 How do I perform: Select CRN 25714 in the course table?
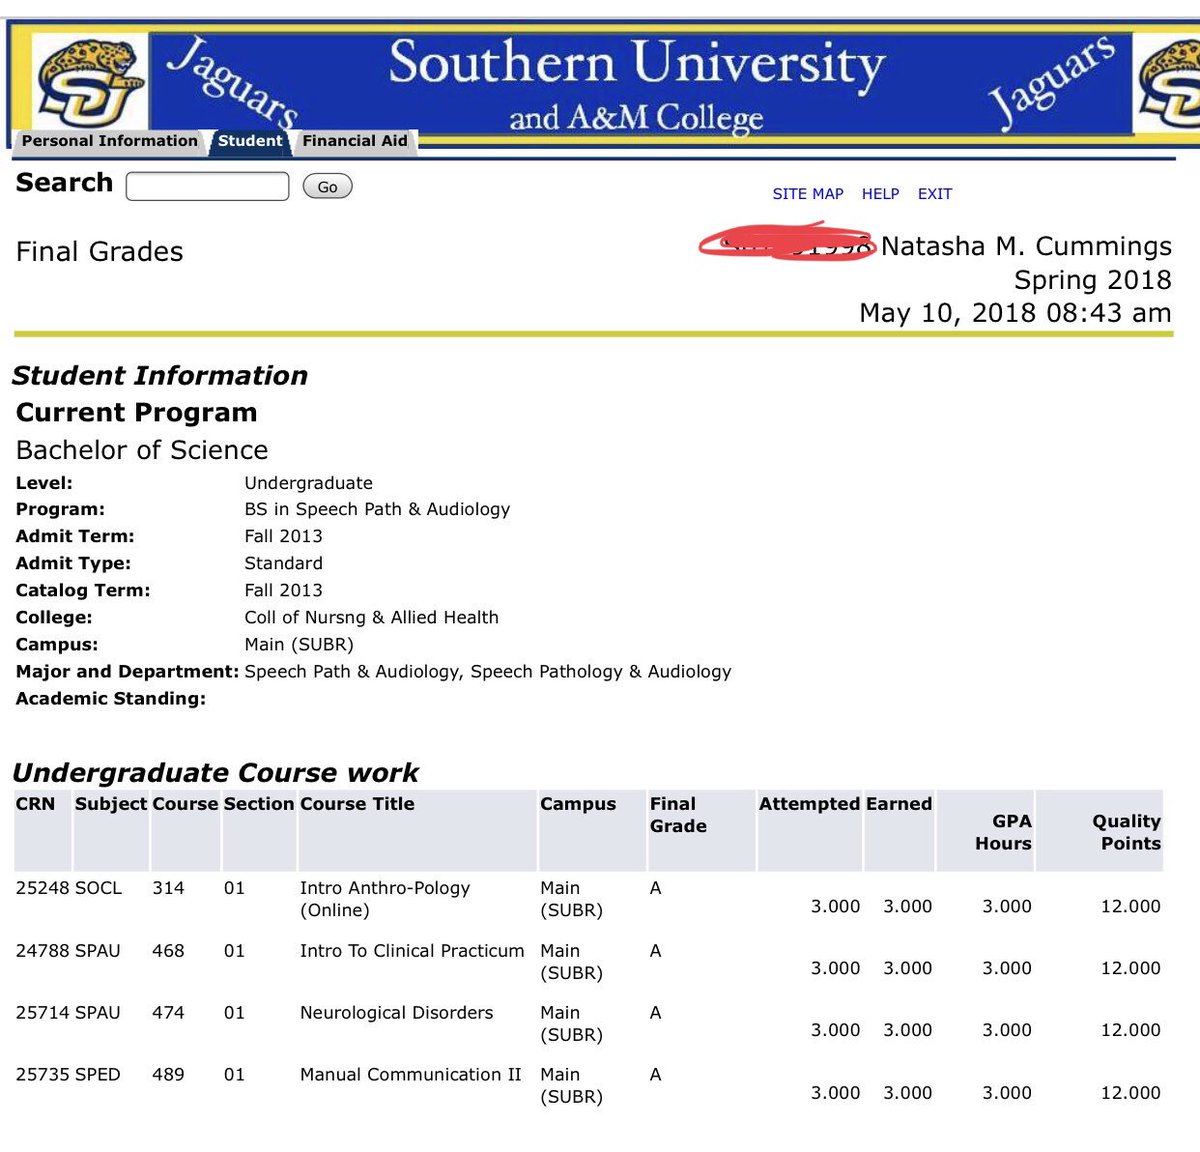click(x=42, y=1013)
